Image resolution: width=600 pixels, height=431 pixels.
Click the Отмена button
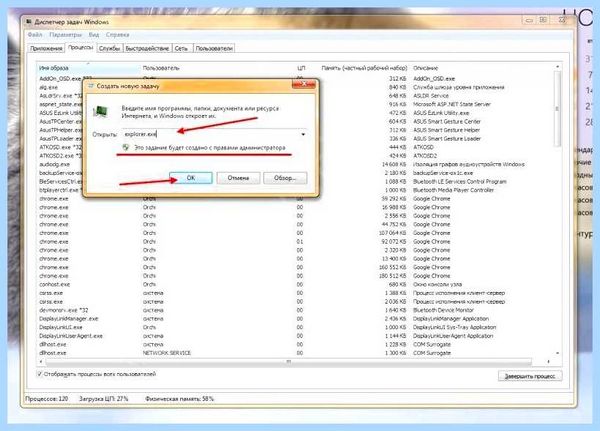(x=238, y=178)
